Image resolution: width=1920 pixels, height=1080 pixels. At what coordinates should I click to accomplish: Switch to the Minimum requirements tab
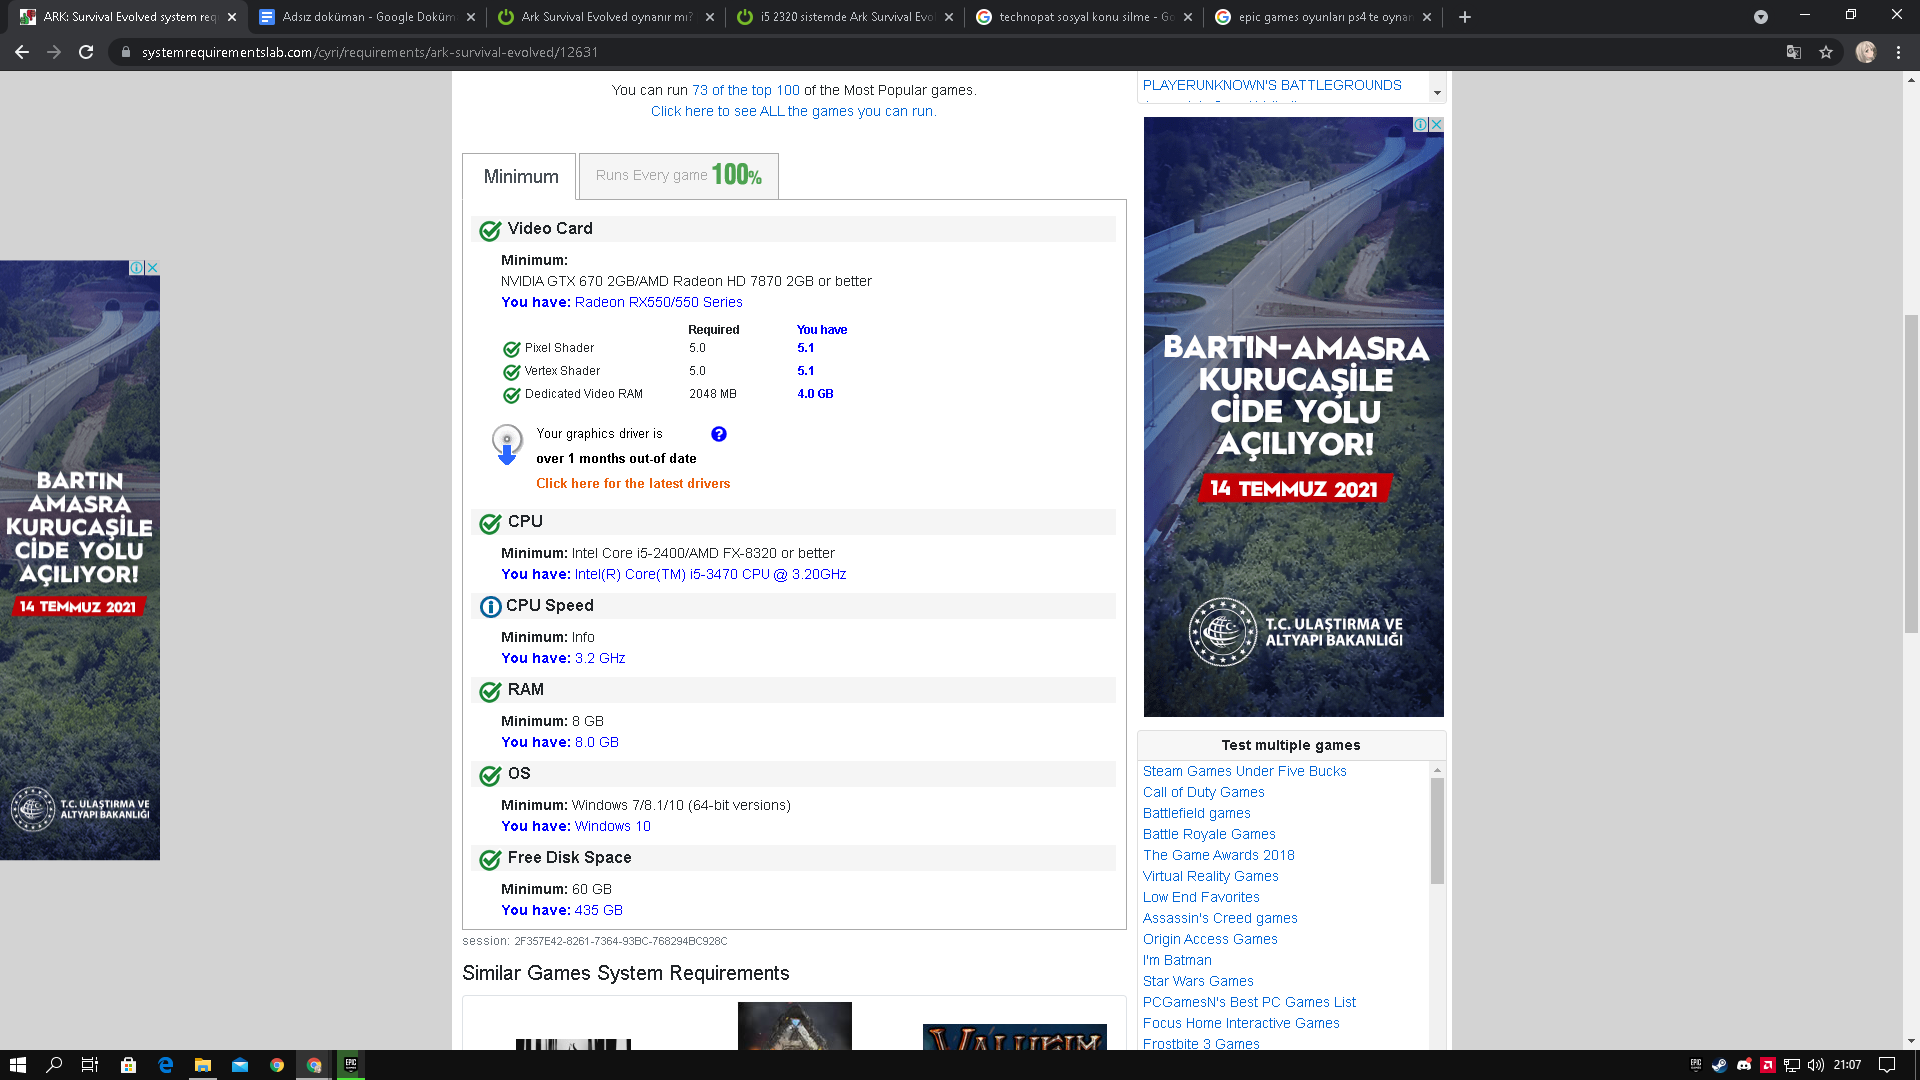coord(520,177)
